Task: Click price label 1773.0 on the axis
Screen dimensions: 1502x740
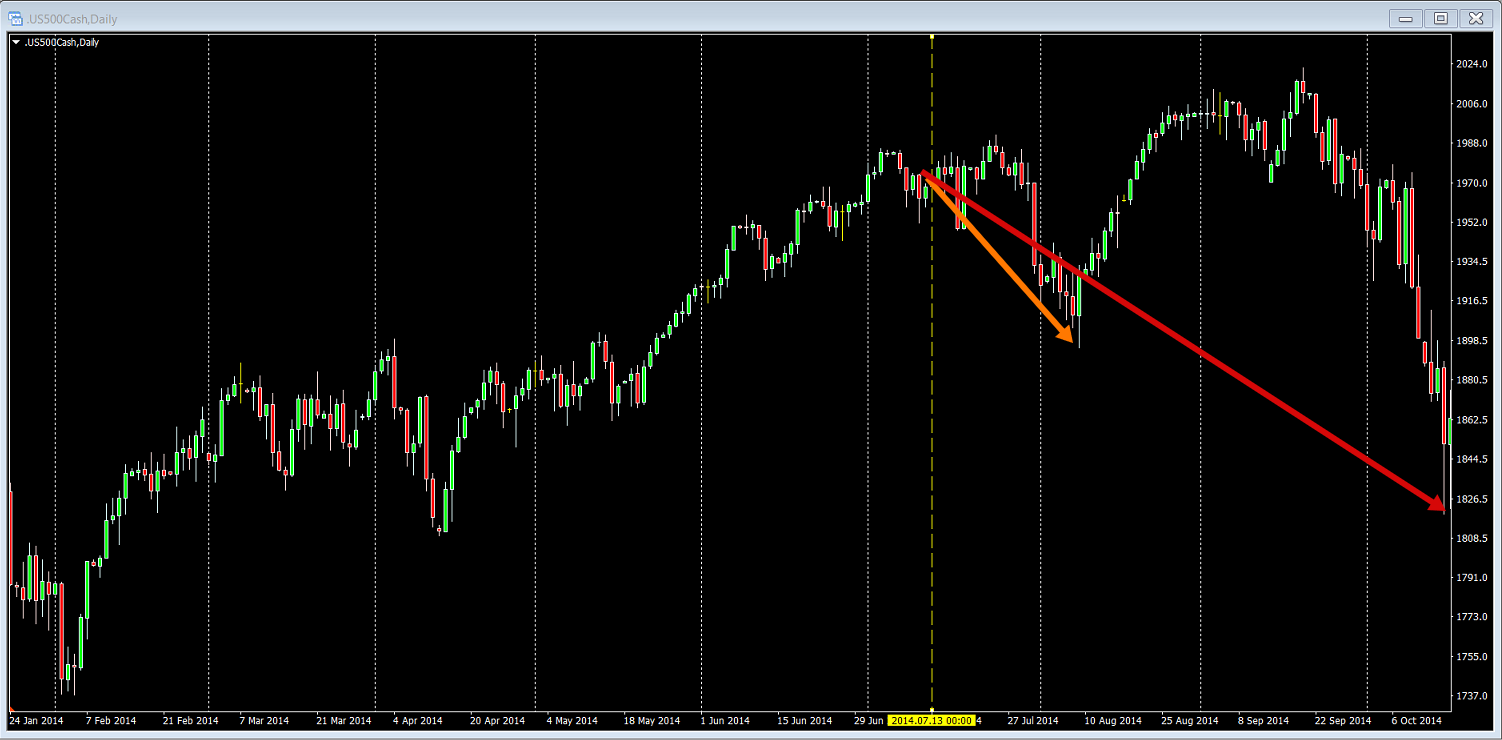Action: (1470, 617)
